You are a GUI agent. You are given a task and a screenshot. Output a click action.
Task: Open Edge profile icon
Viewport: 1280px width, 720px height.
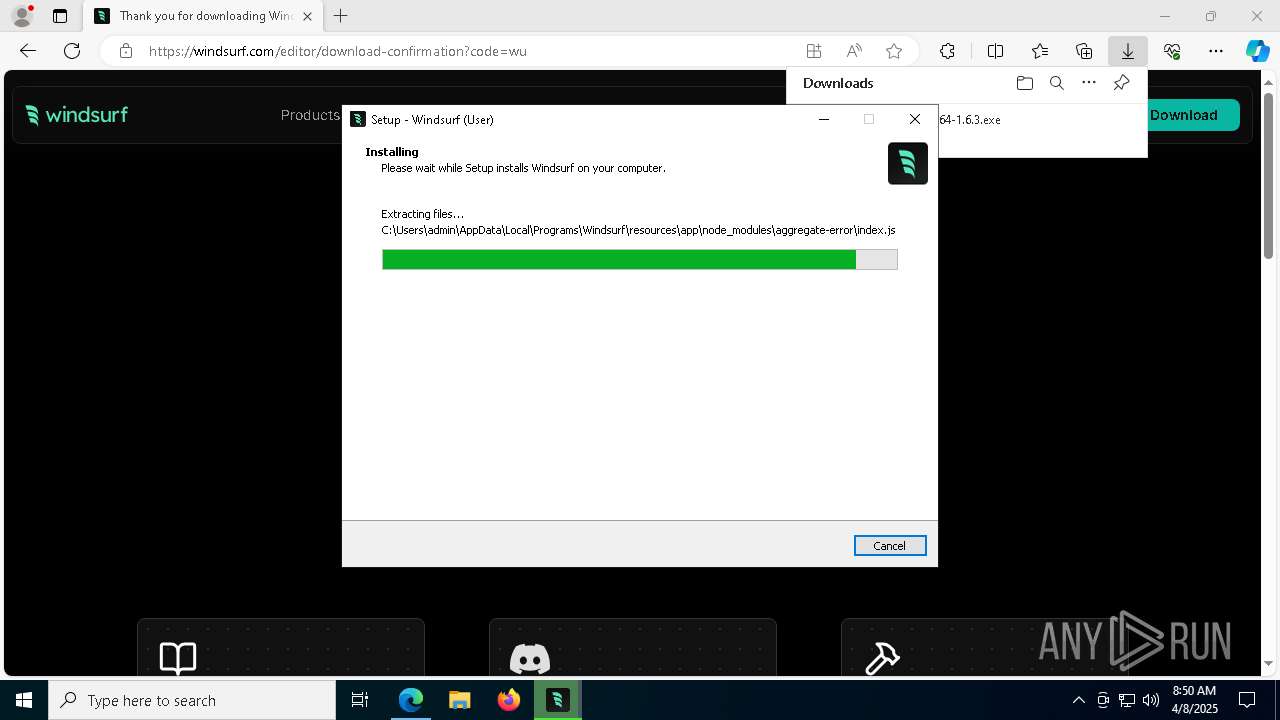[x=22, y=16]
